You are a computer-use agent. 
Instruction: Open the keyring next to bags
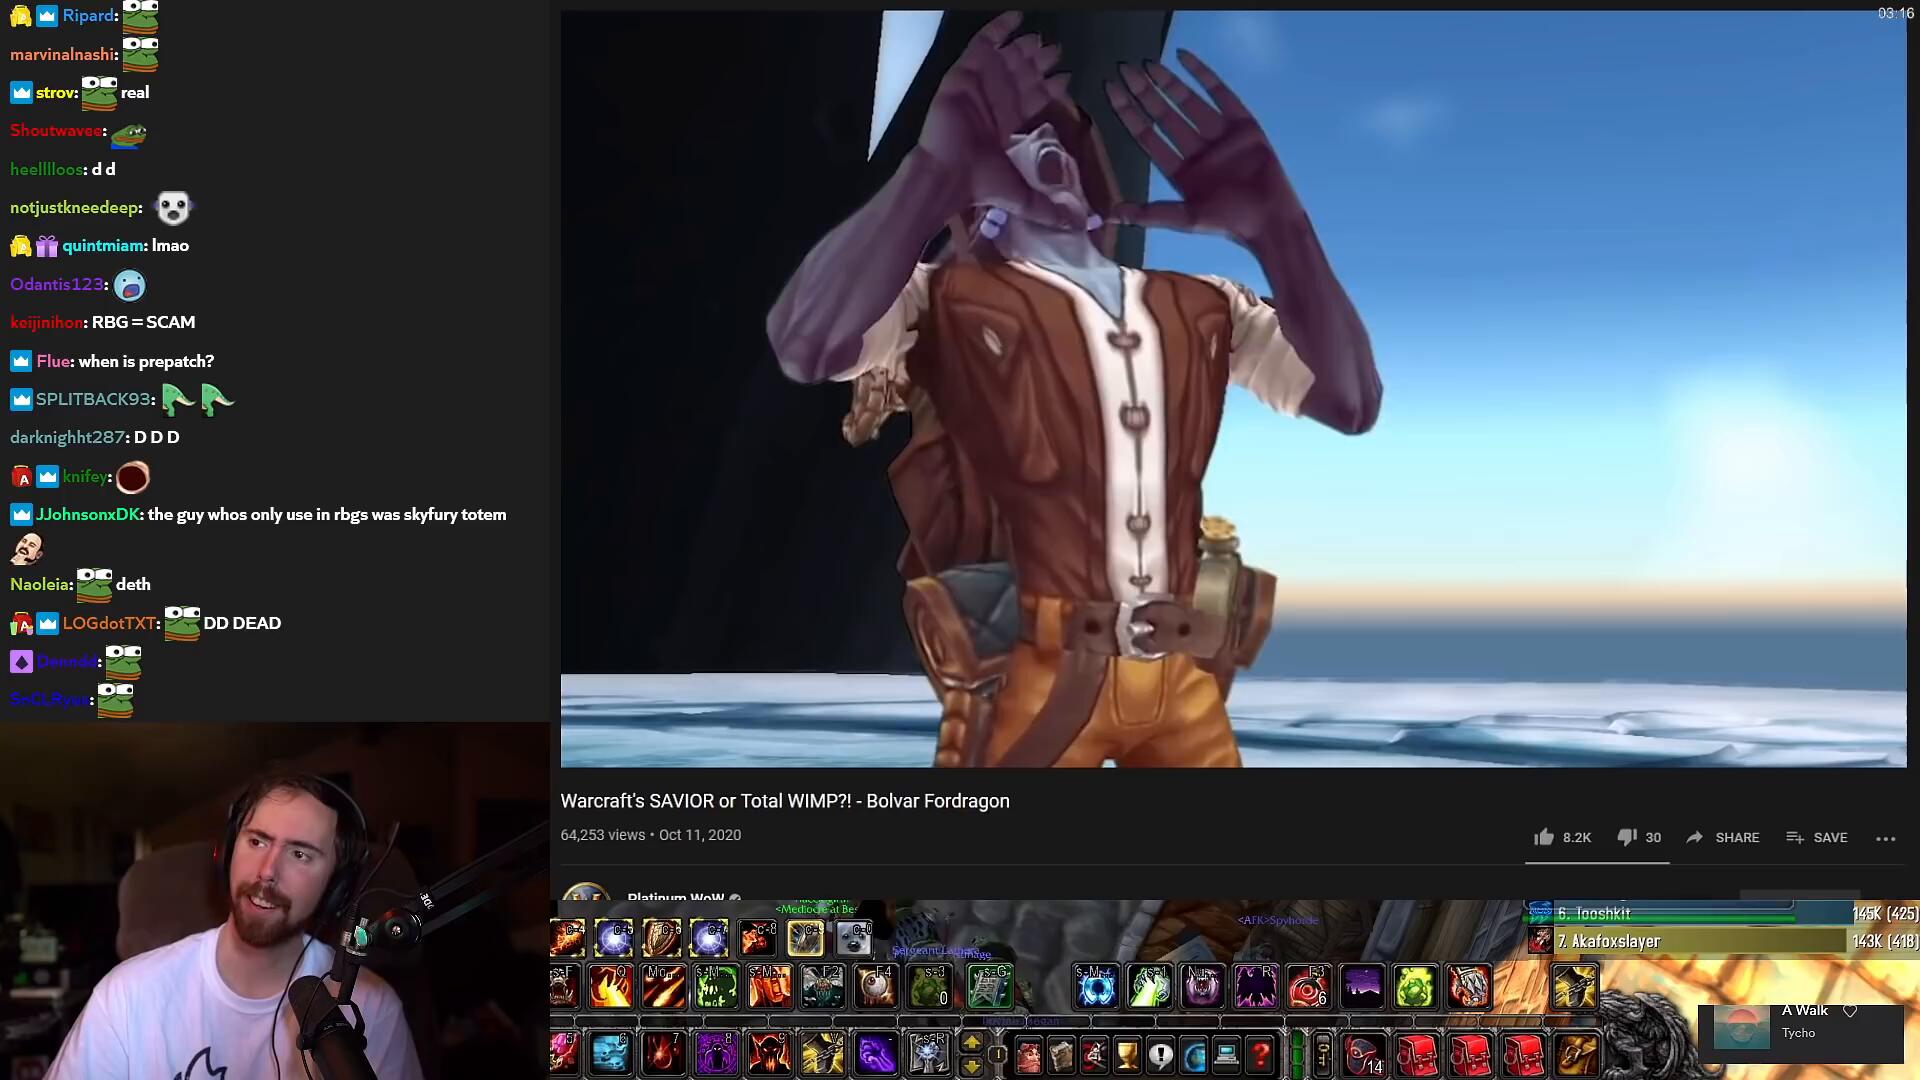click(1323, 1054)
